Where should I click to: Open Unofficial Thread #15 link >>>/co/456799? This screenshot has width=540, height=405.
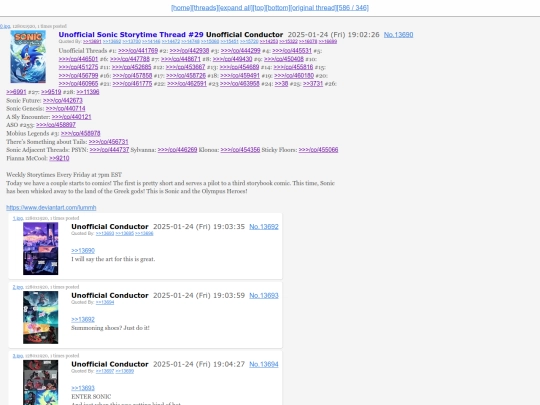[x=79, y=75]
